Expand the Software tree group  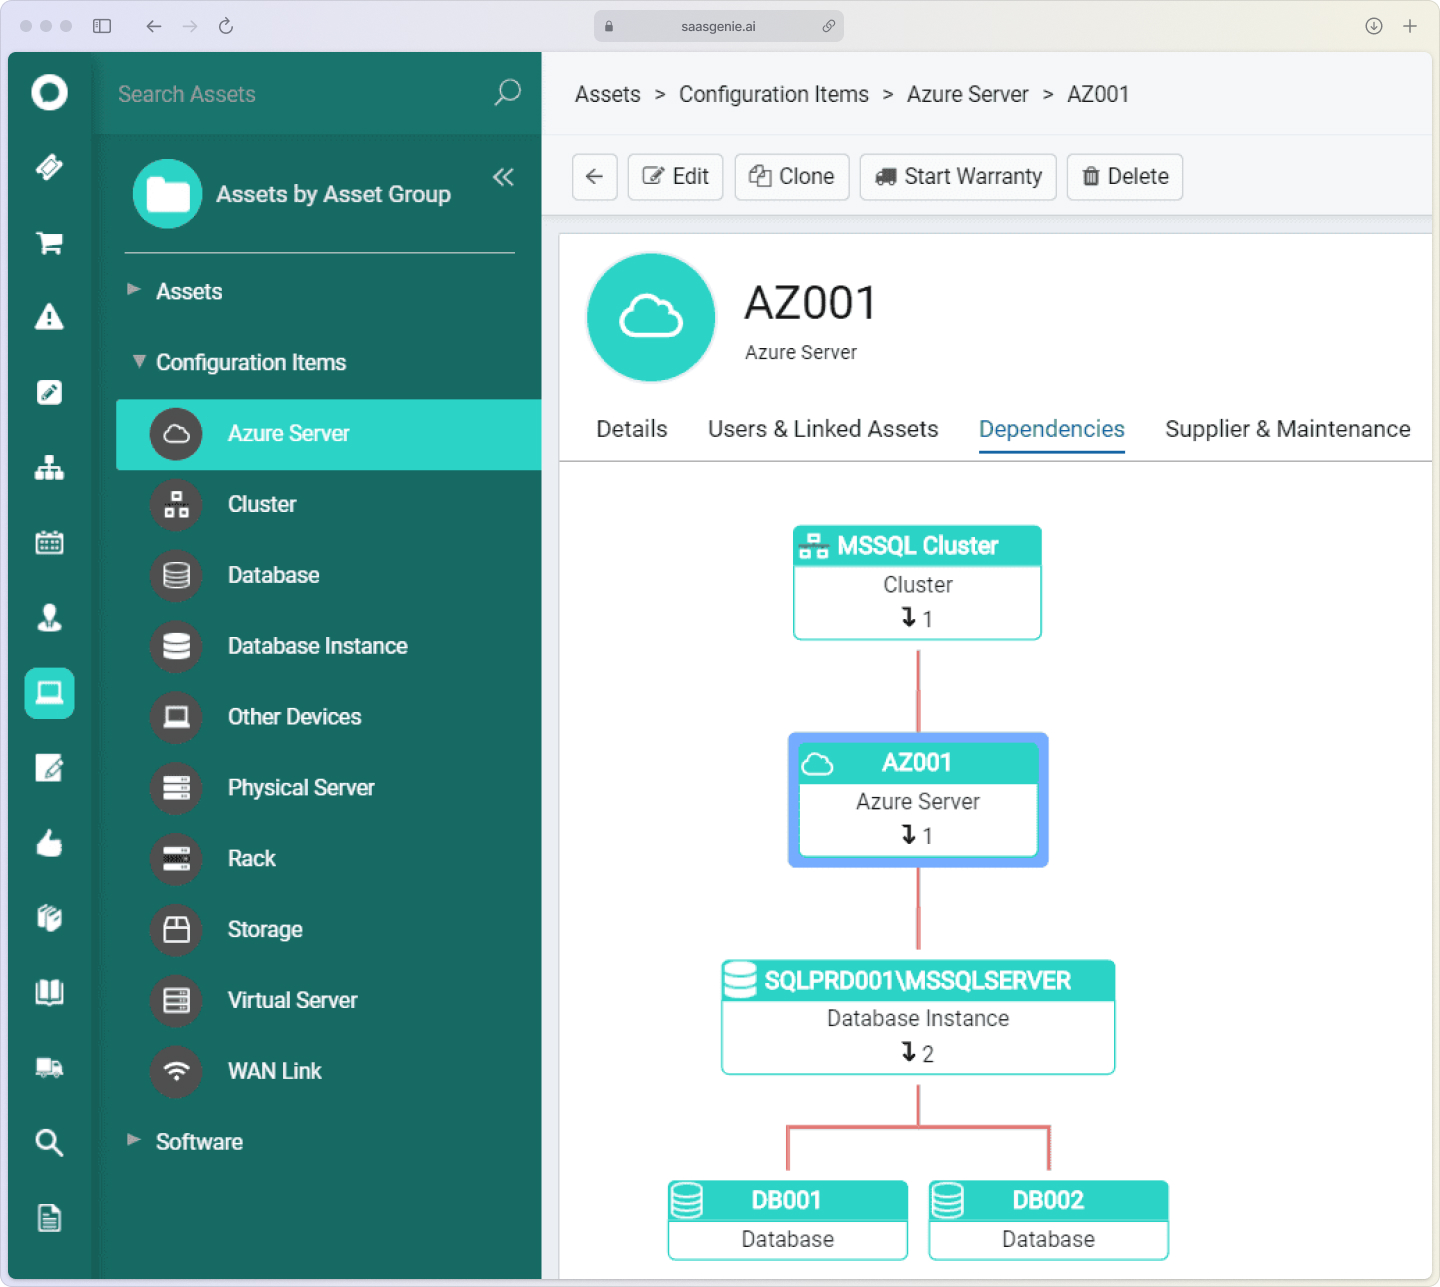(x=134, y=1140)
